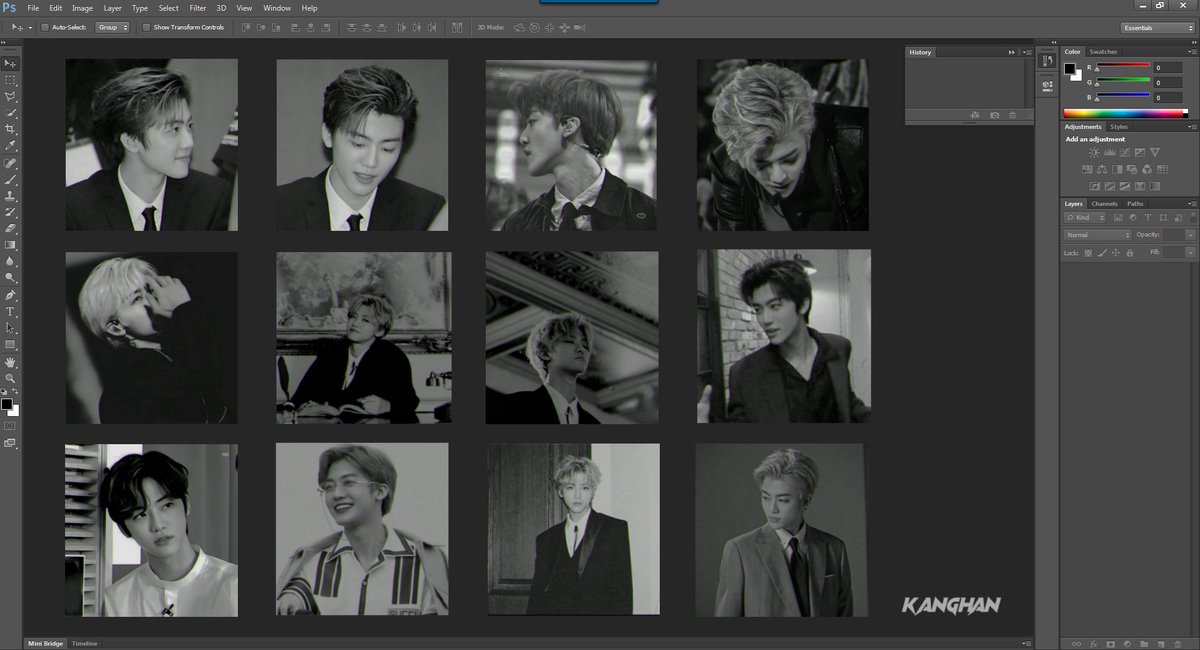Select the Eraser tool
Viewport: 1200px width, 650px height.
(x=10, y=228)
